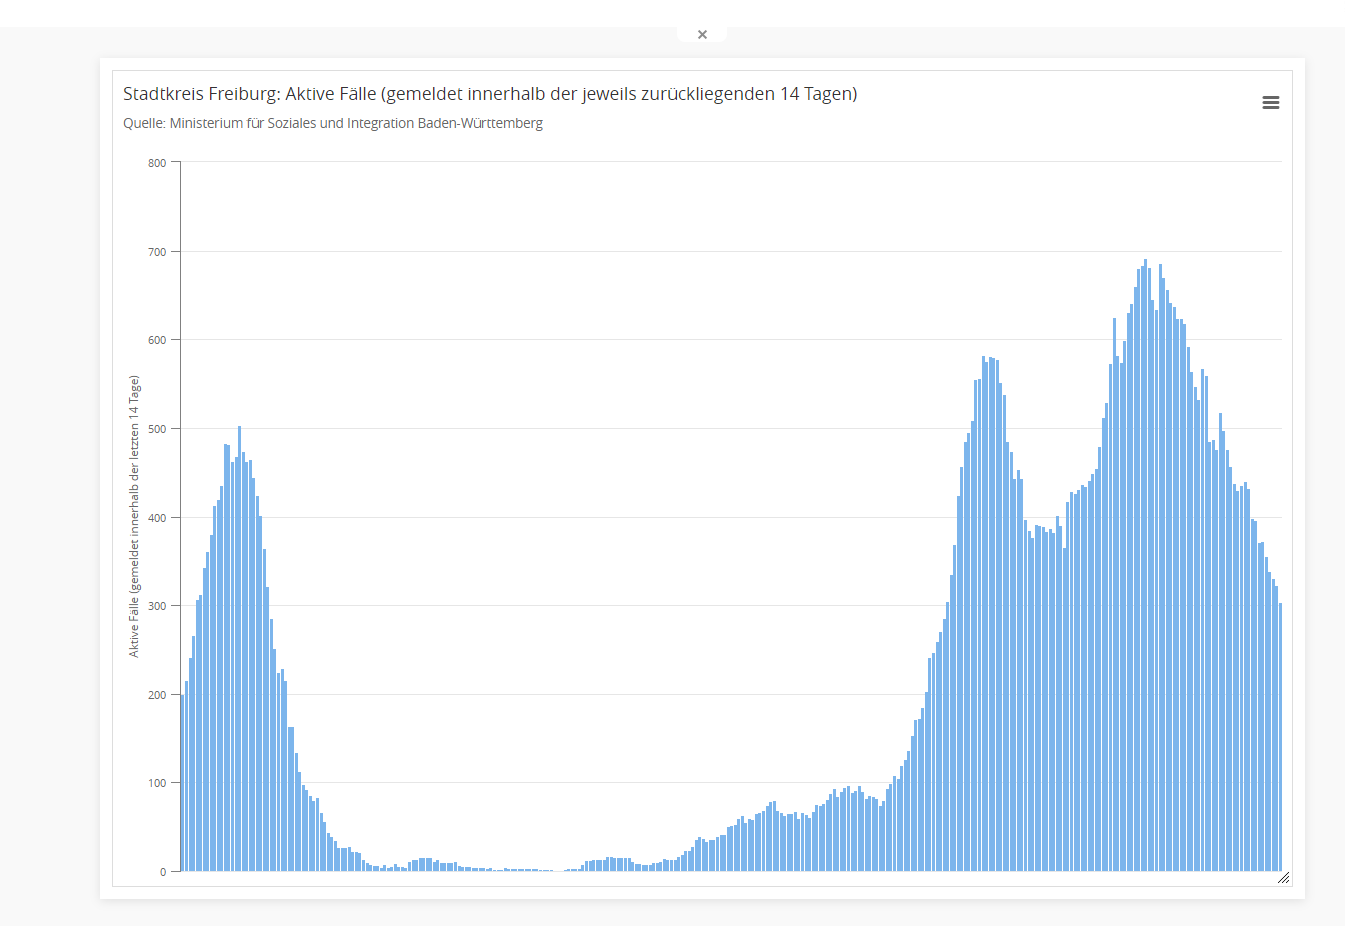Select the 100 y-axis tick label
Viewport: 1345px width, 933px height.
[x=157, y=783]
